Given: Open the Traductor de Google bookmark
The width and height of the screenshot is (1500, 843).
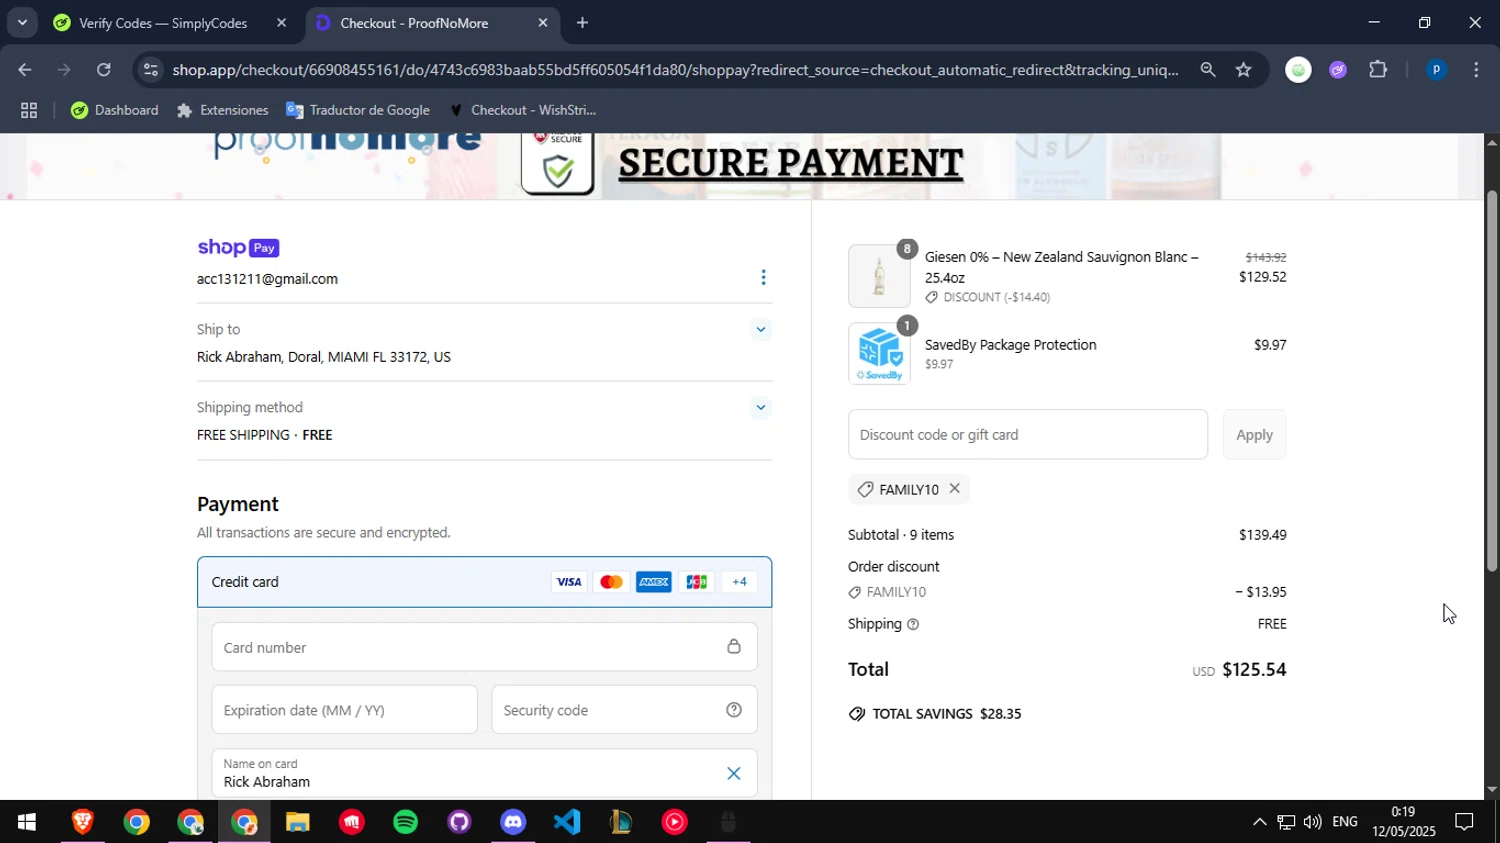Looking at the screenshot, I should coord(358,110).
